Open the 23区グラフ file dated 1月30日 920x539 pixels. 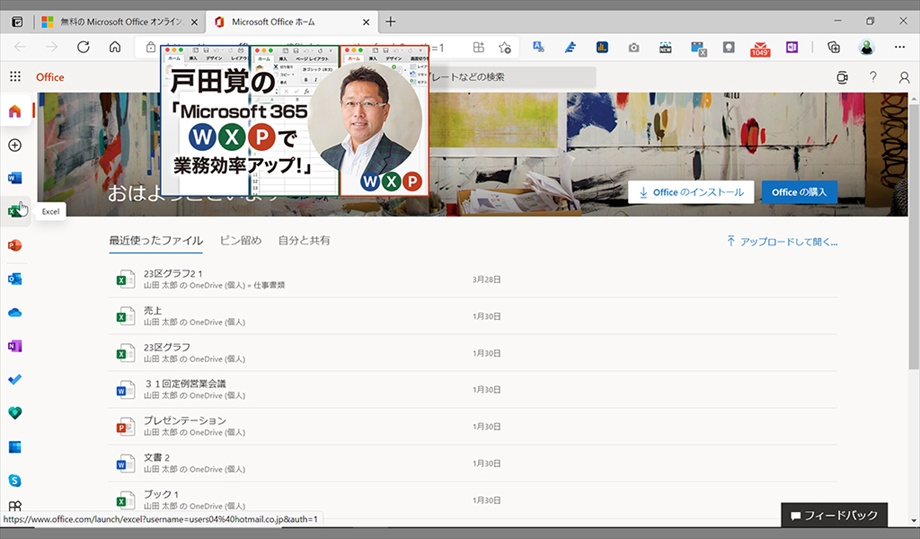click(473, 353)
